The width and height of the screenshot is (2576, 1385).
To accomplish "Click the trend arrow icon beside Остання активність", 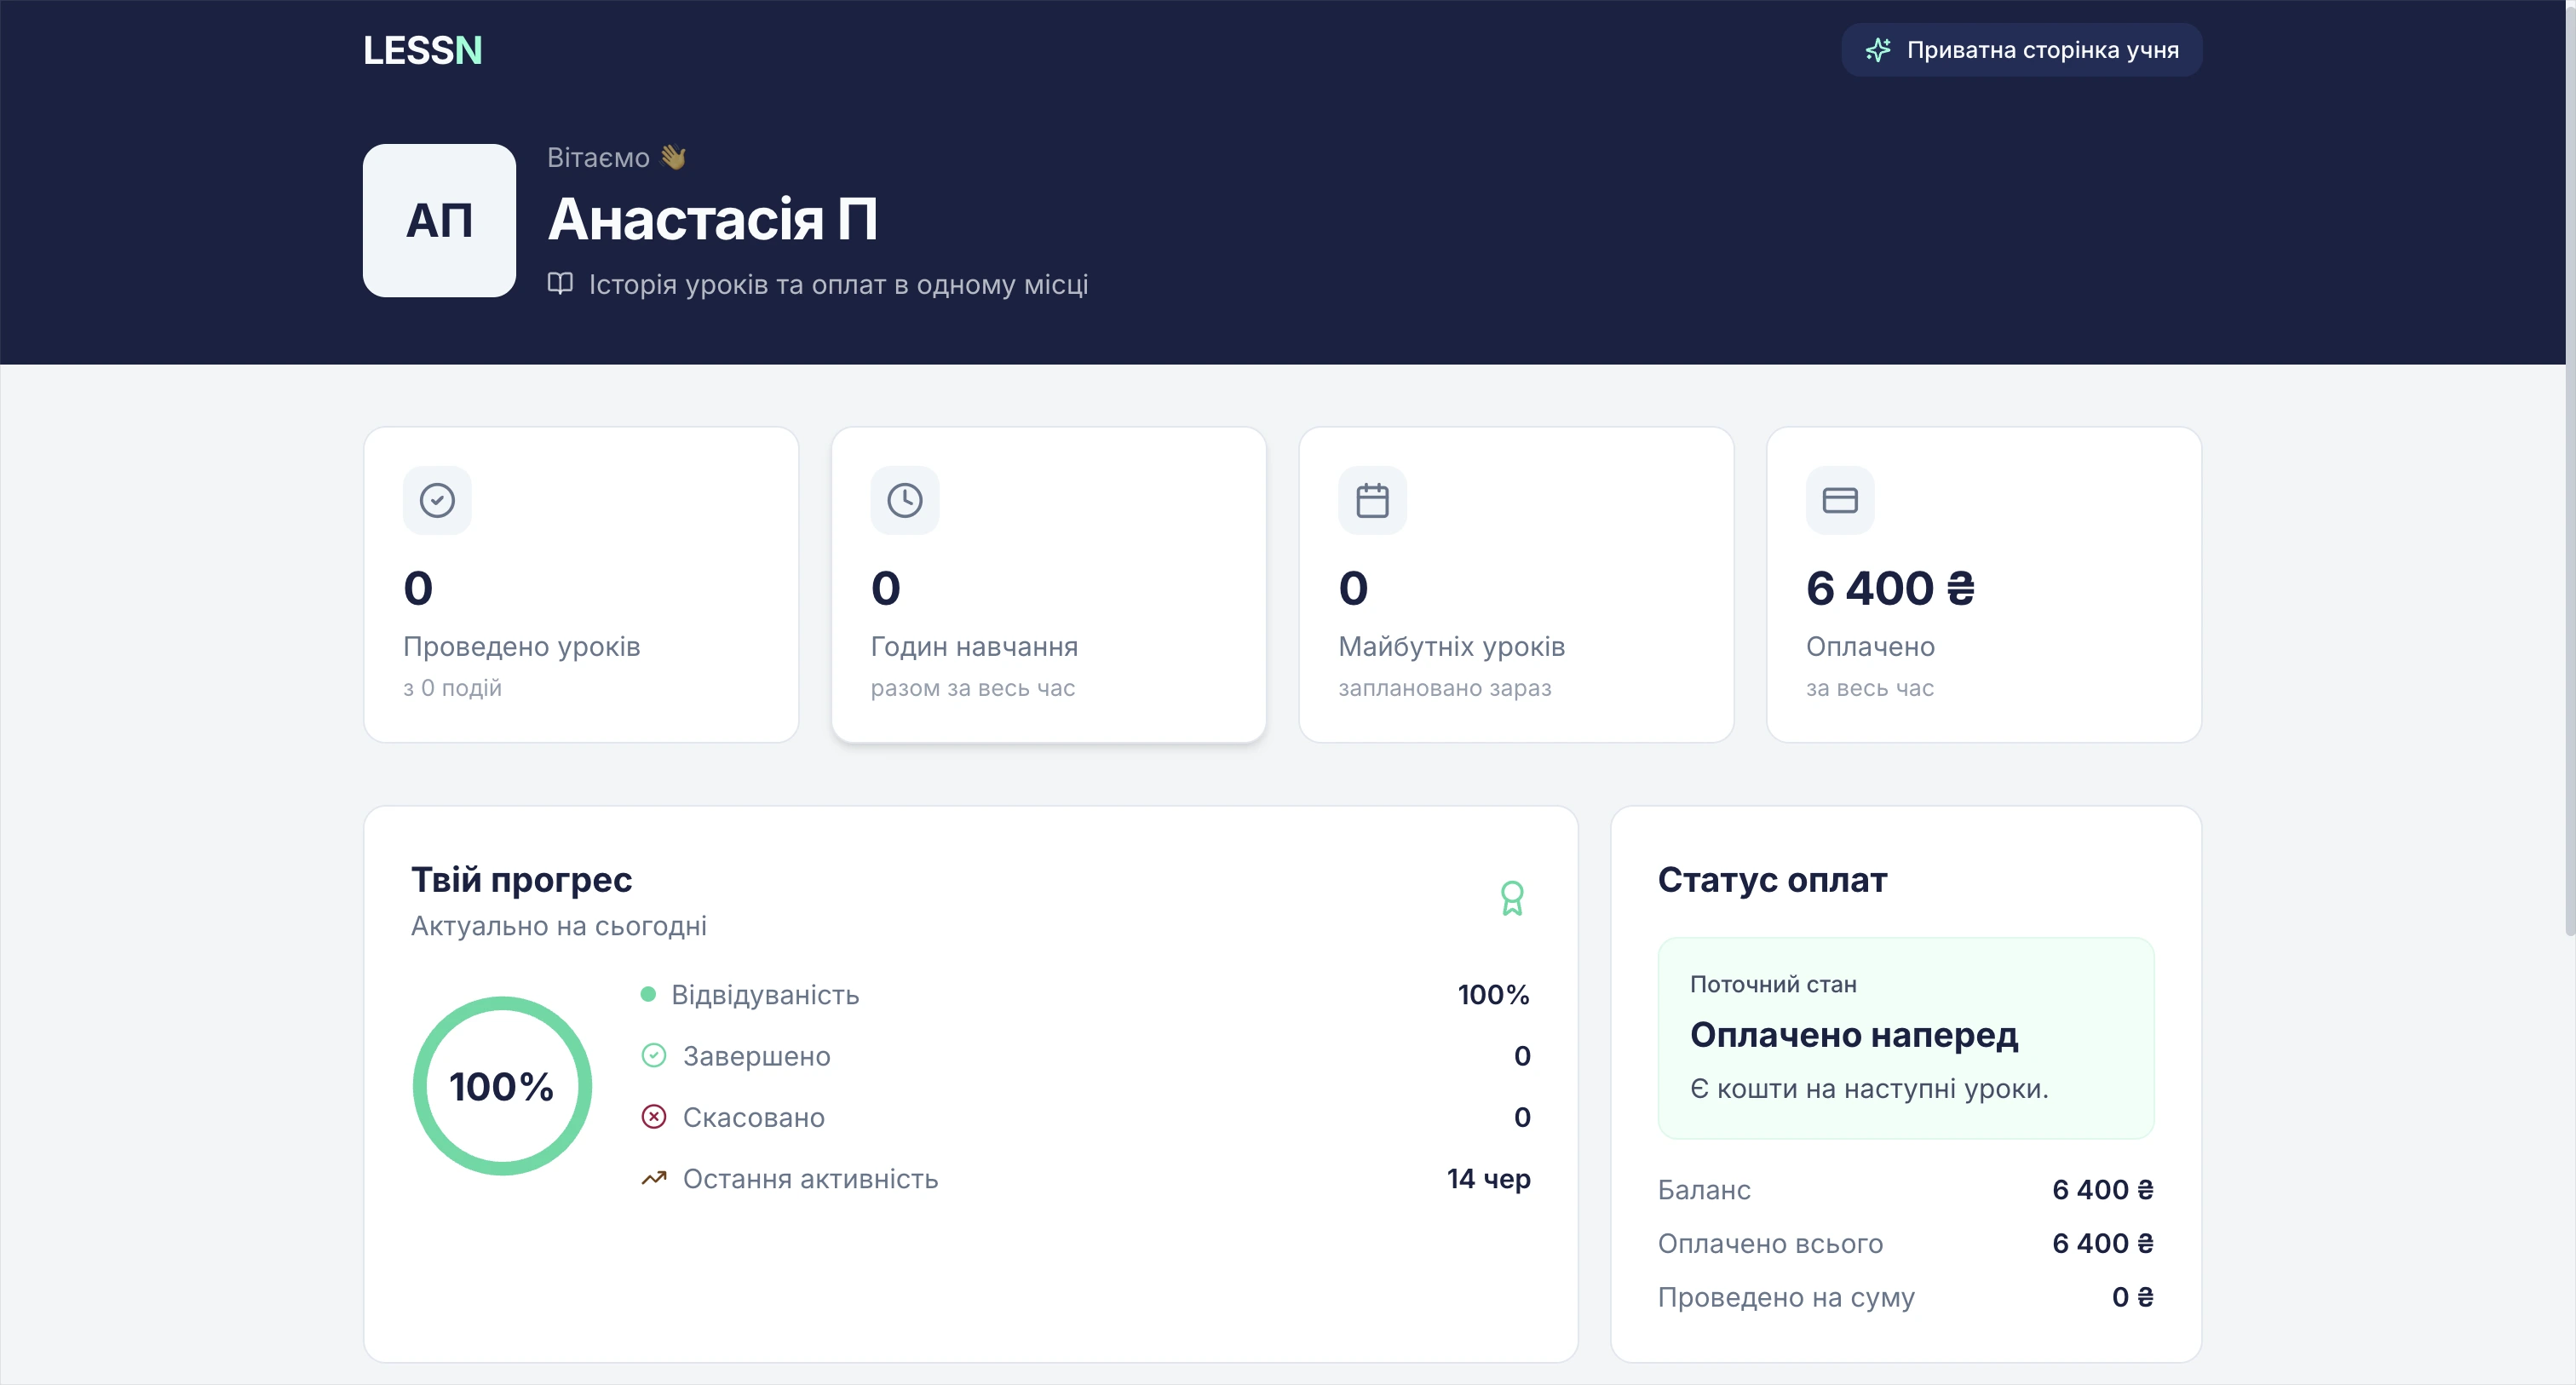I will coord(654,1178).
